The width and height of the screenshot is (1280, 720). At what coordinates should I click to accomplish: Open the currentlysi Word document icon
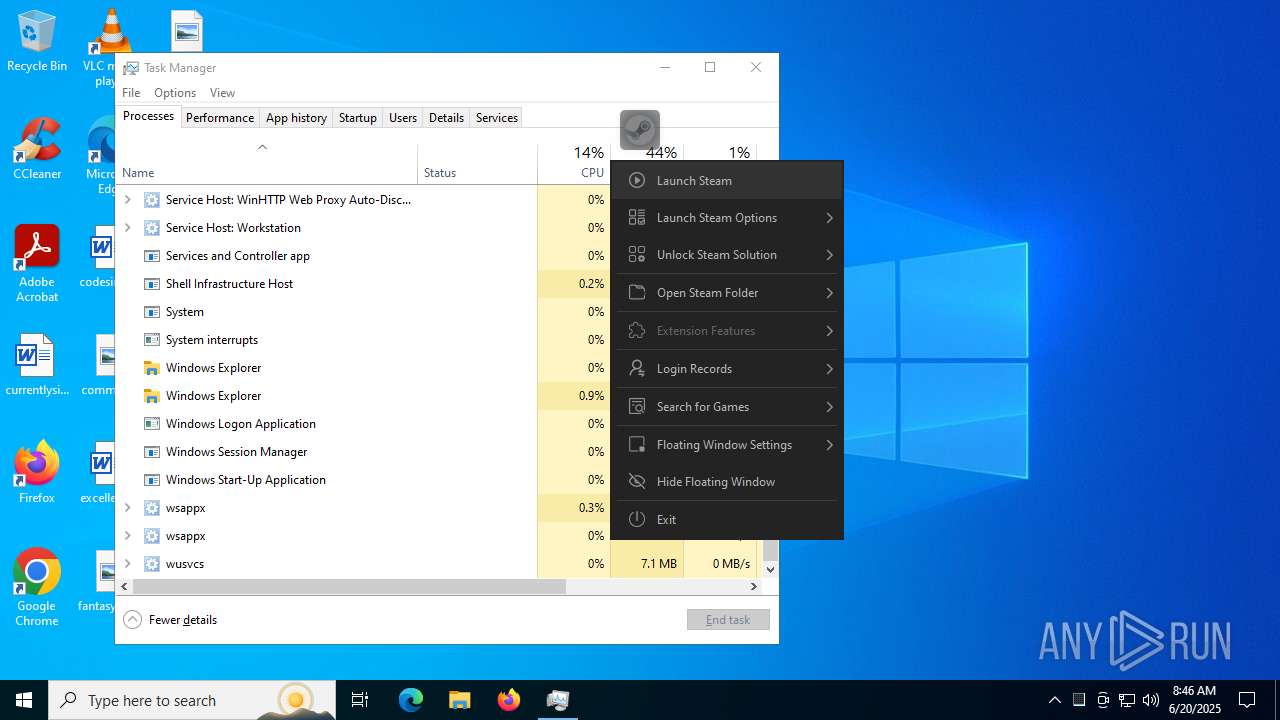pos(37,365)
